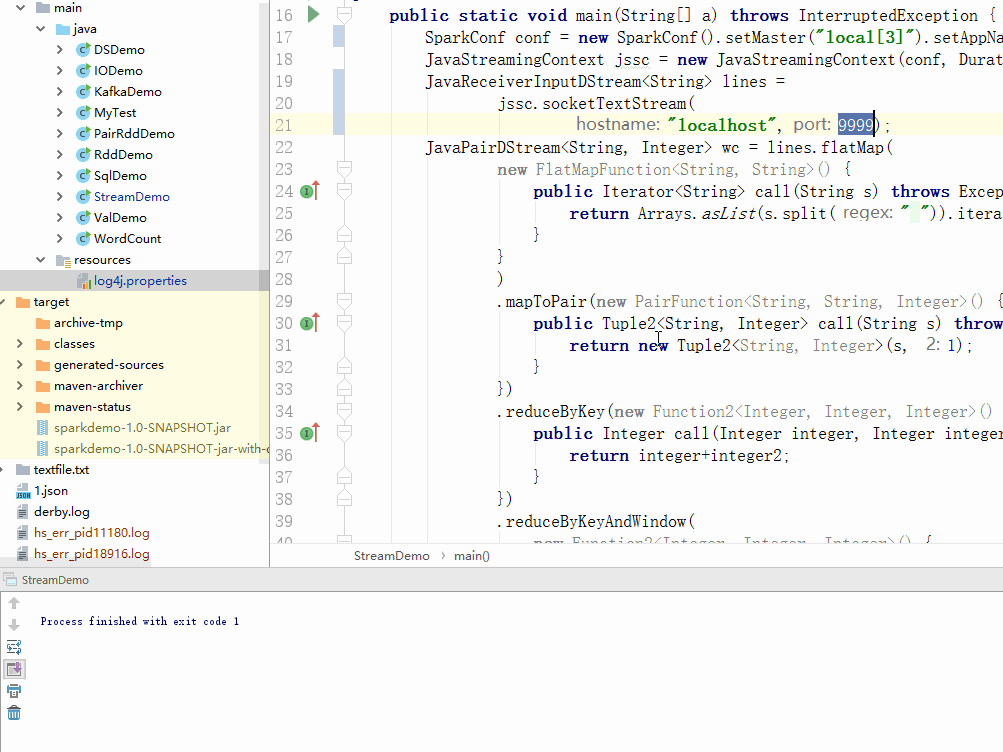Click the implements gutter marker on line 24

coord(310,191)
